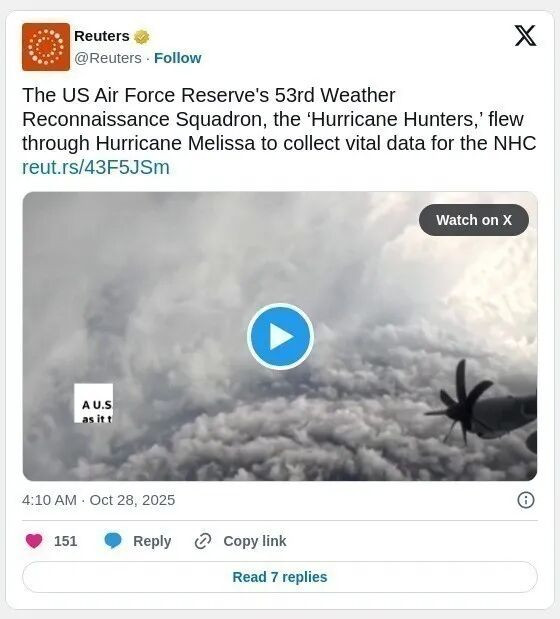Click the Reuters display name
Screen dimensions: 560x619
click(102, 36)
